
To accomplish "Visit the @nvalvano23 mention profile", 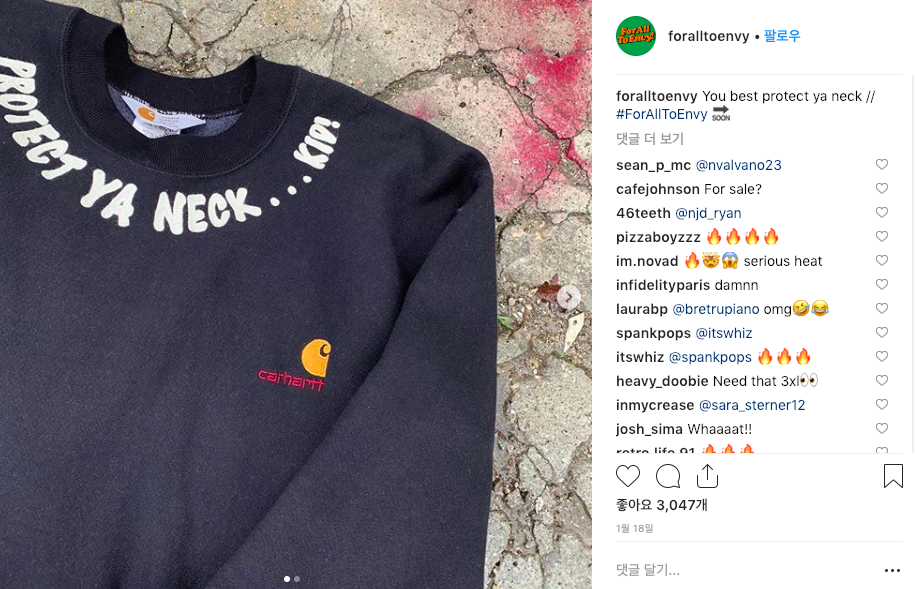I will pyautogui.click(x=738, y=165).
